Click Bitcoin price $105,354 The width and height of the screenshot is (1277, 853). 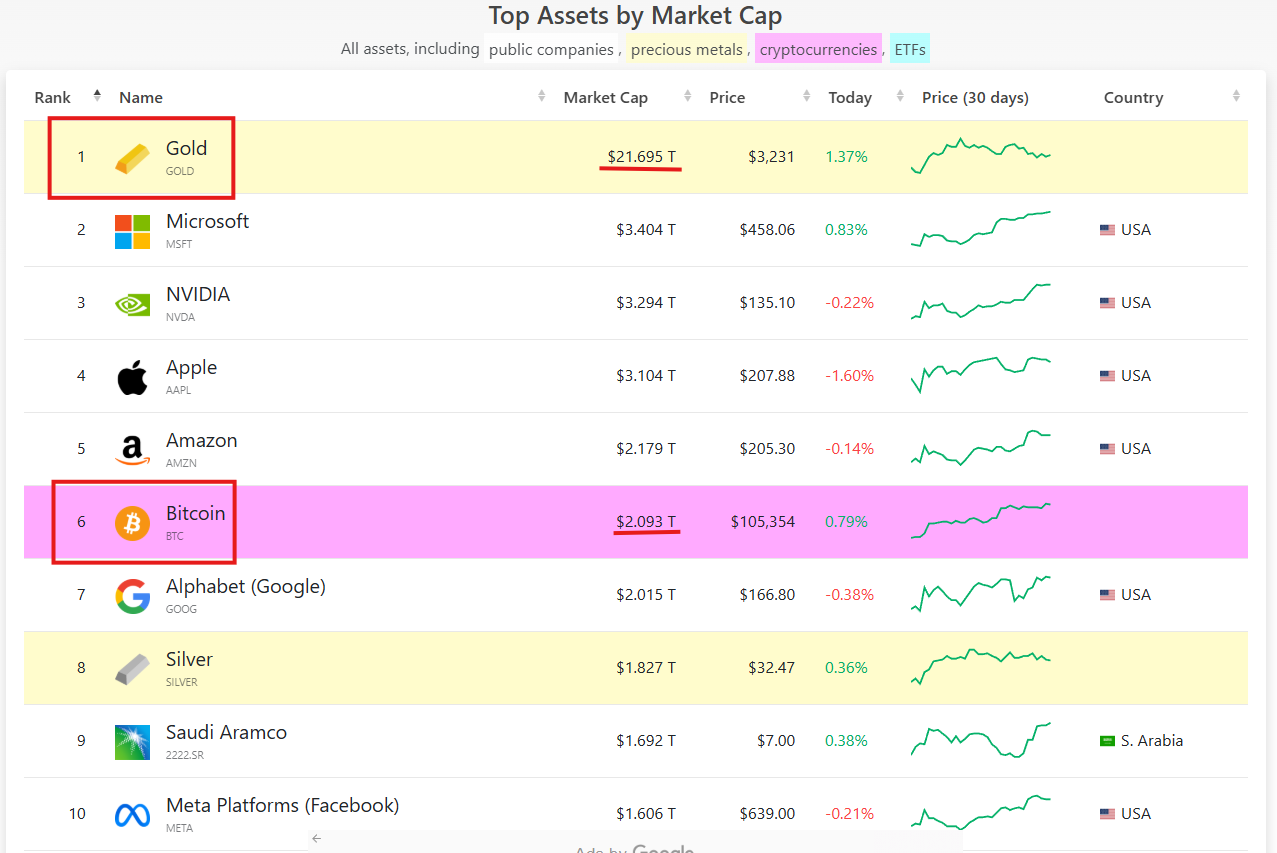(x=763, y=522)
